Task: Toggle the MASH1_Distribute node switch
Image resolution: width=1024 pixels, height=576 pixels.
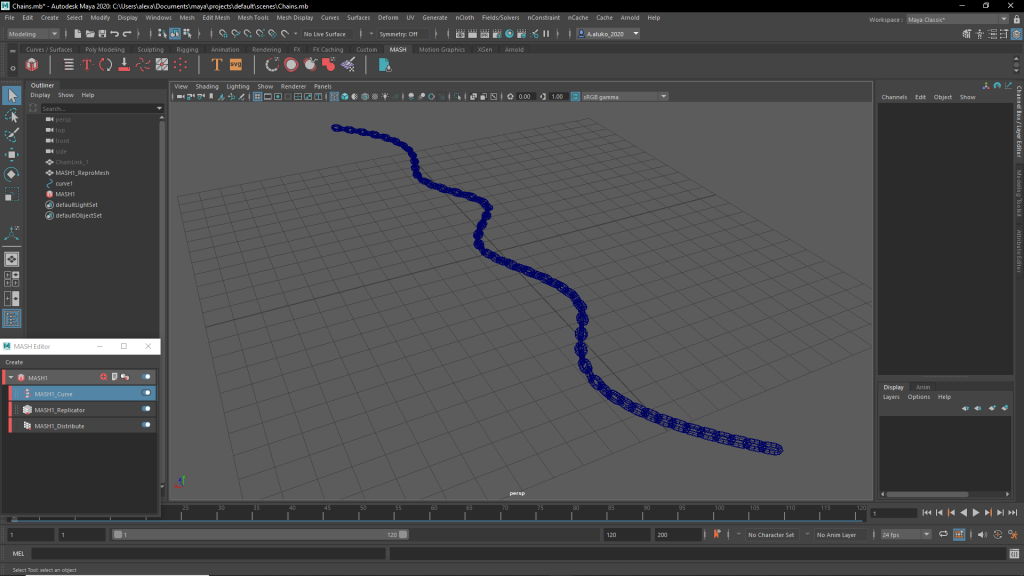Action: pyautogui.click(x=147, y=425)
